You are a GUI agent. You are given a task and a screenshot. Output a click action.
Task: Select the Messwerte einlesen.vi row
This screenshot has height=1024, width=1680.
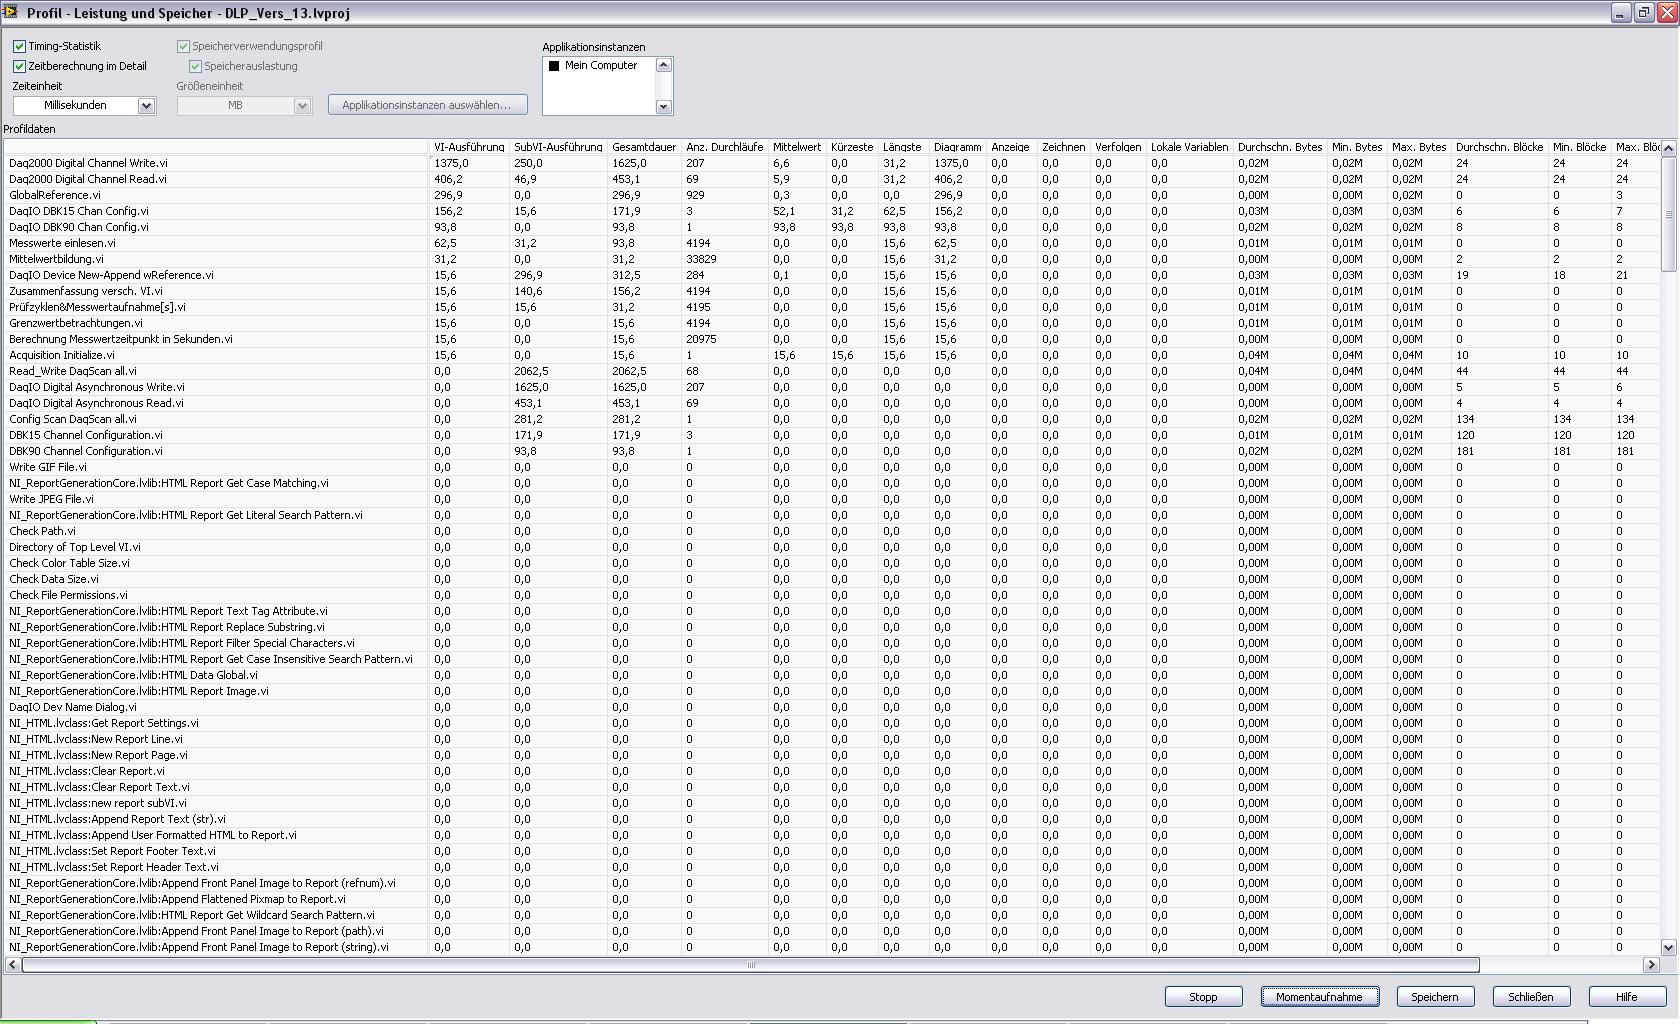832,243
